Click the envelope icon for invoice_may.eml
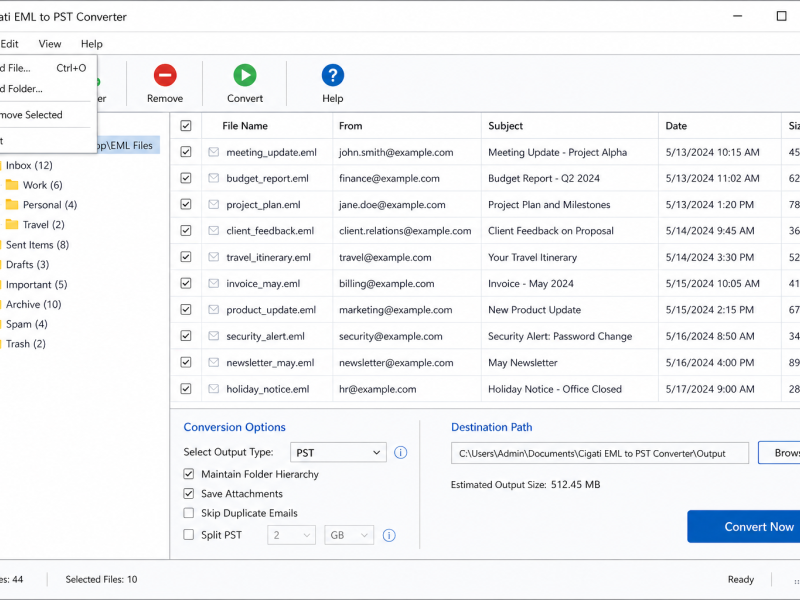This screenshot has height=600, width=800. click(x=214, y=283)
